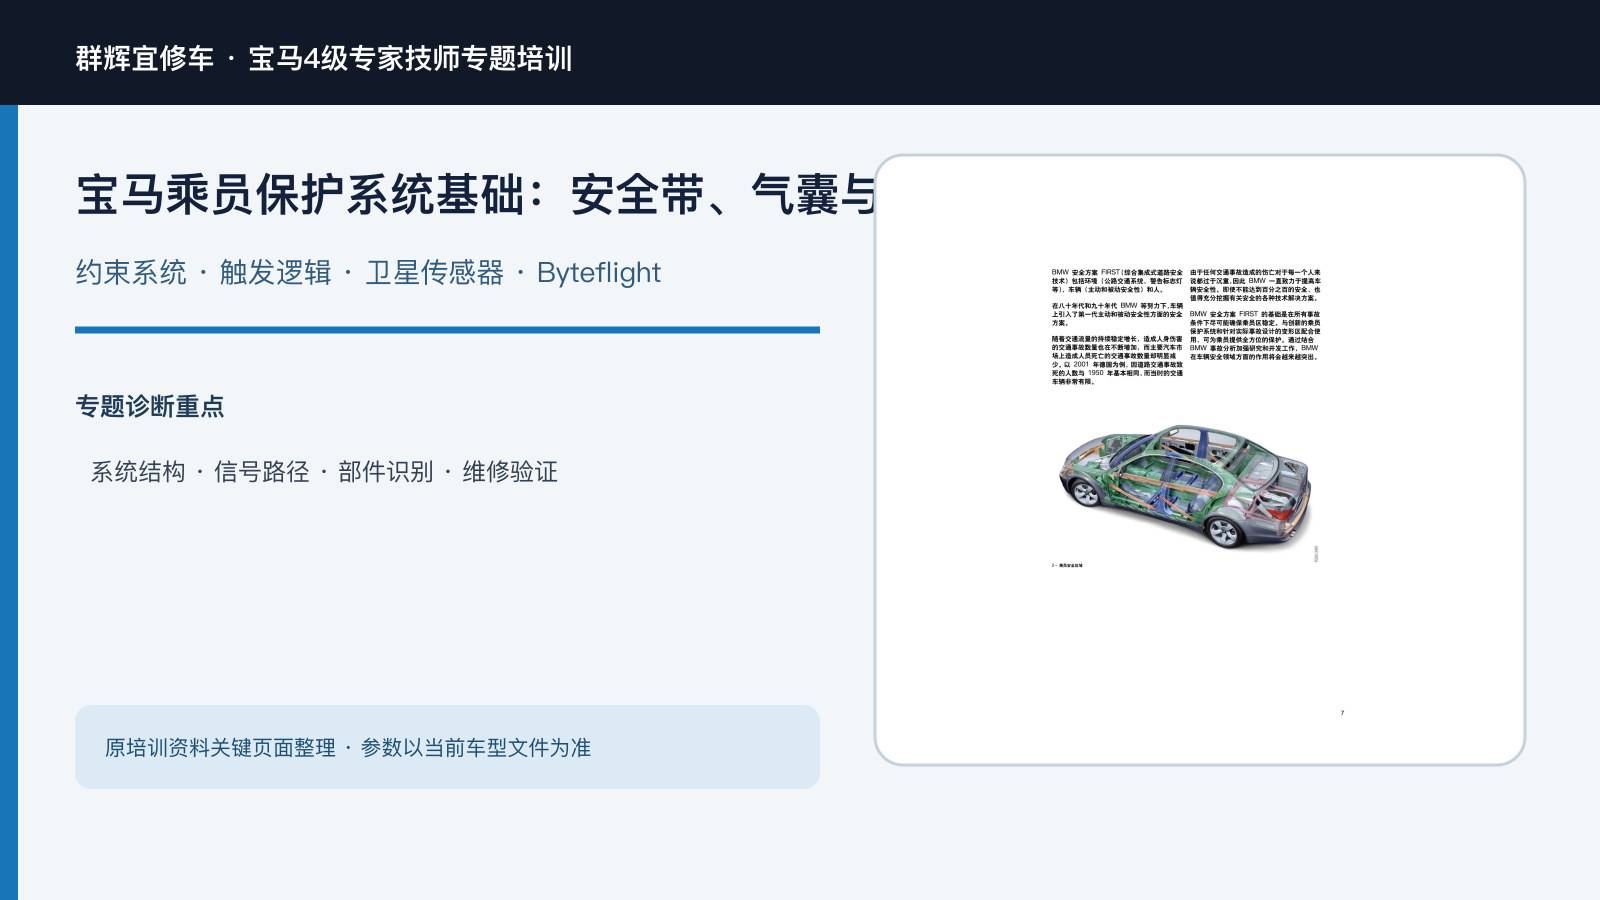Click the subtitle line ending with Byteflight

(368, 272)
